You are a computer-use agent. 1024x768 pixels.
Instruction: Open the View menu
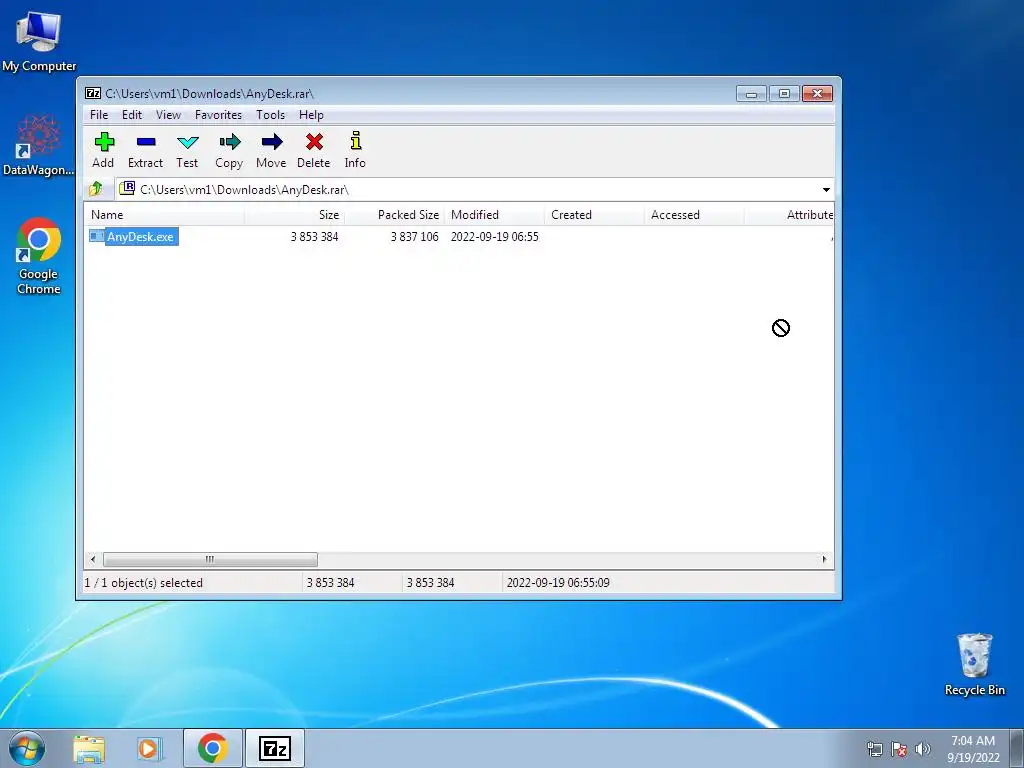168,115
